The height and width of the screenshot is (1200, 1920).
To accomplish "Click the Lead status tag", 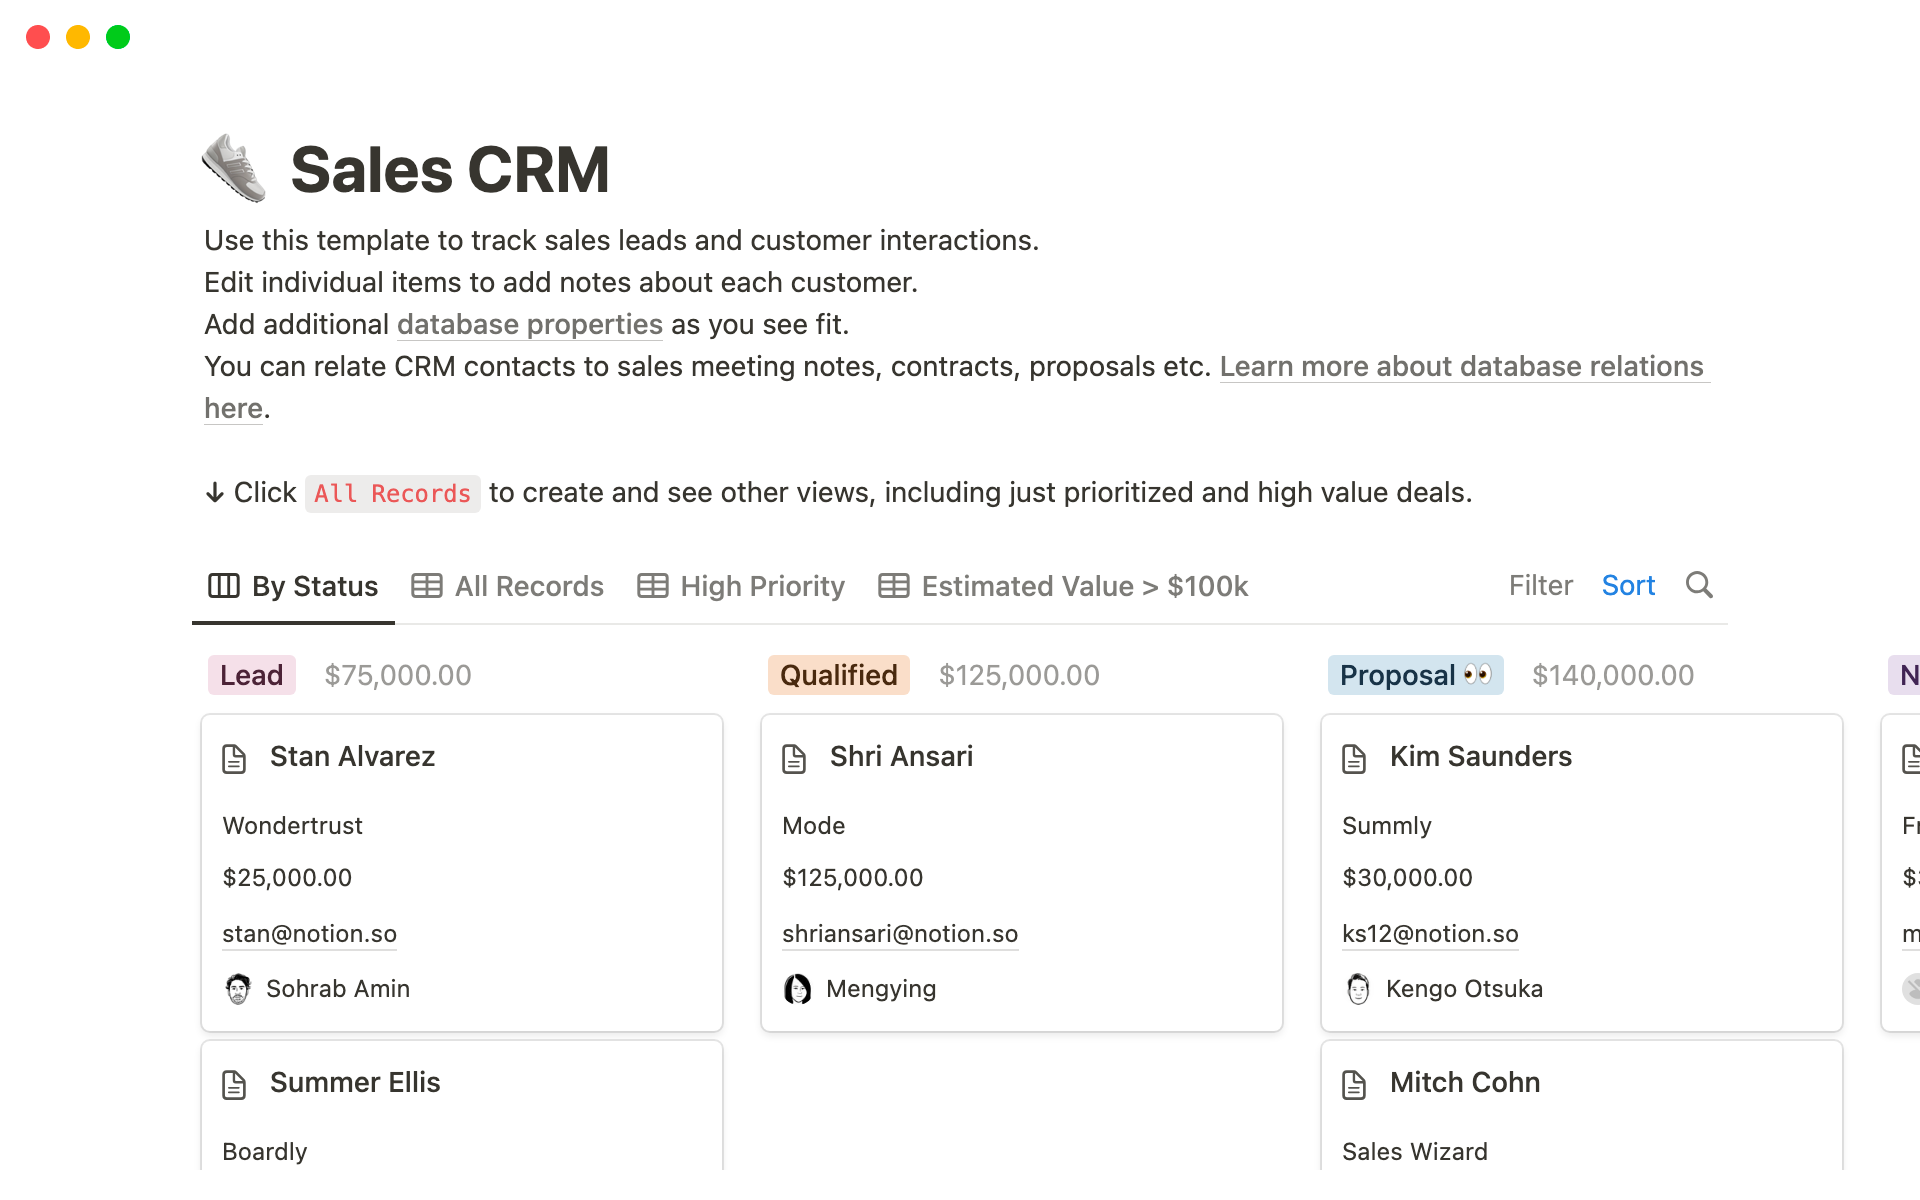I will tap(251, 675).
